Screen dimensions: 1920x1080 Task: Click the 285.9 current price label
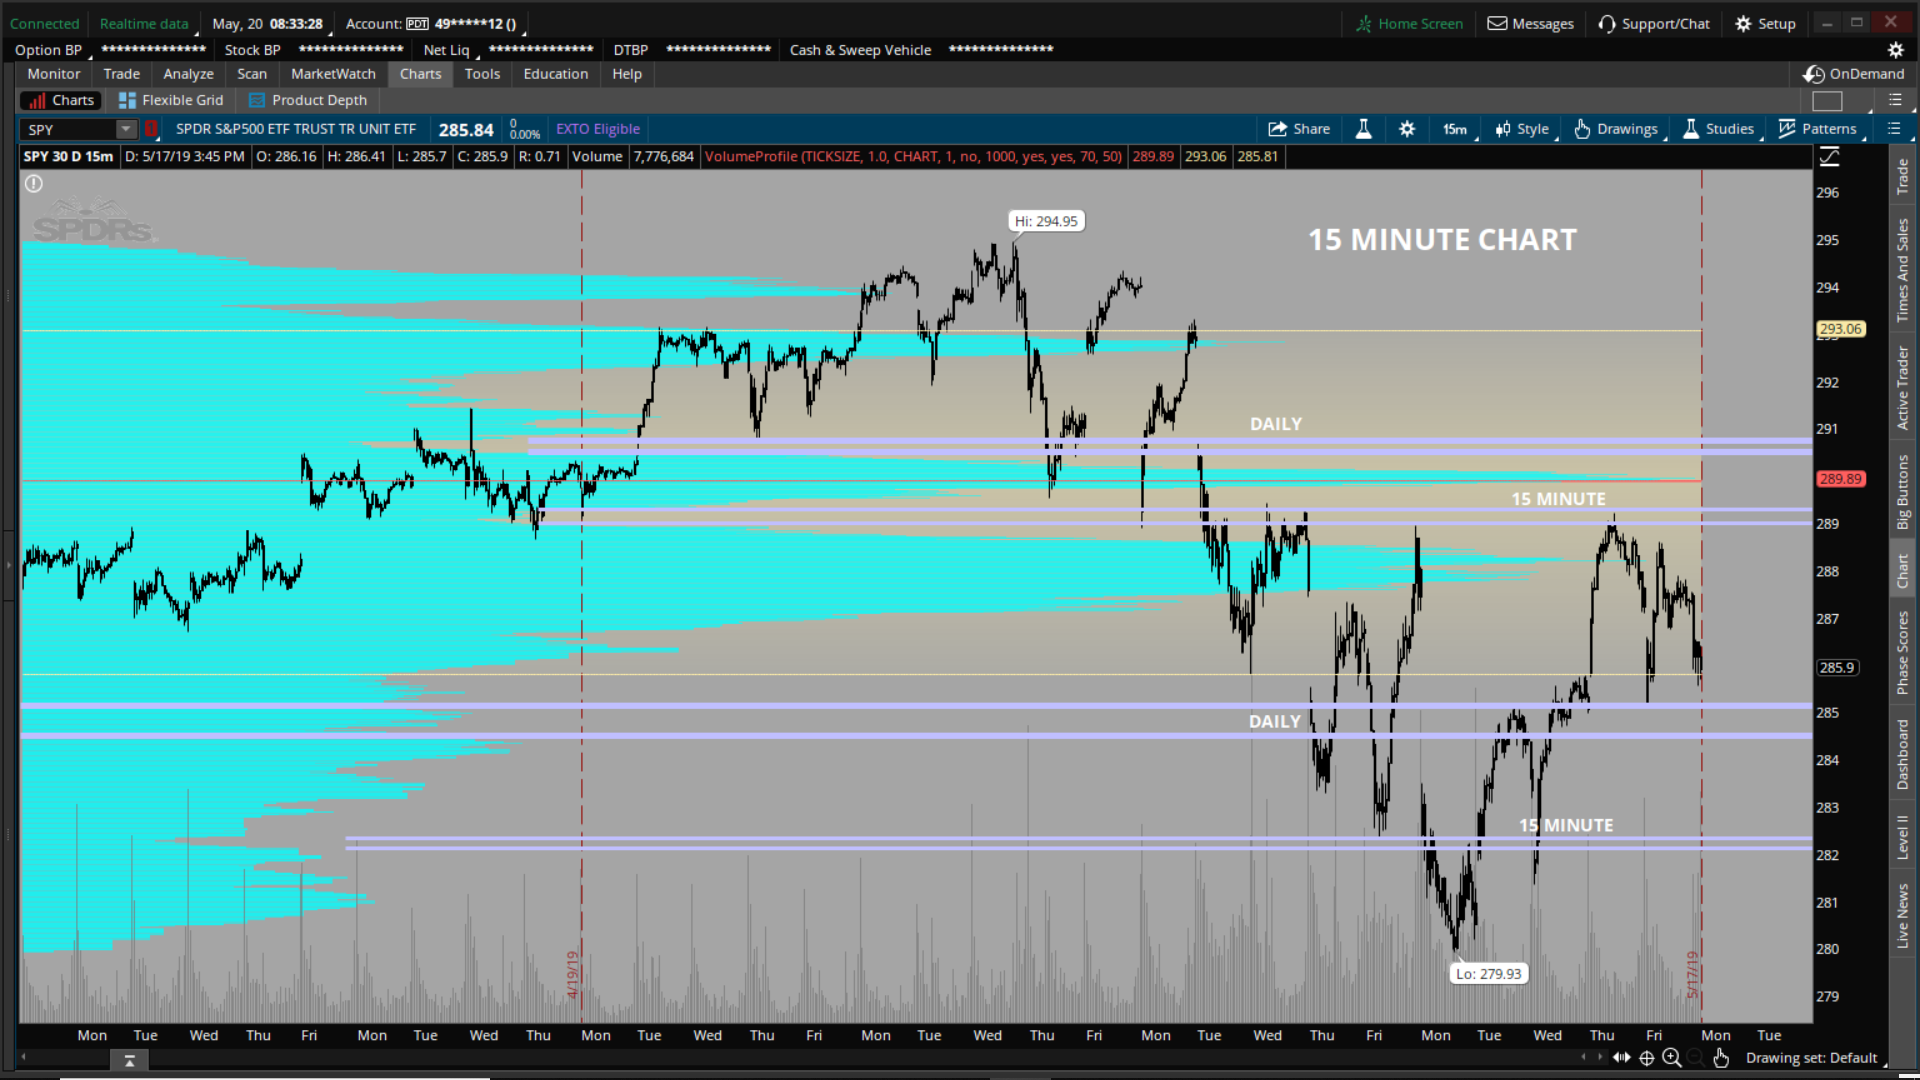coord(1837,667)
